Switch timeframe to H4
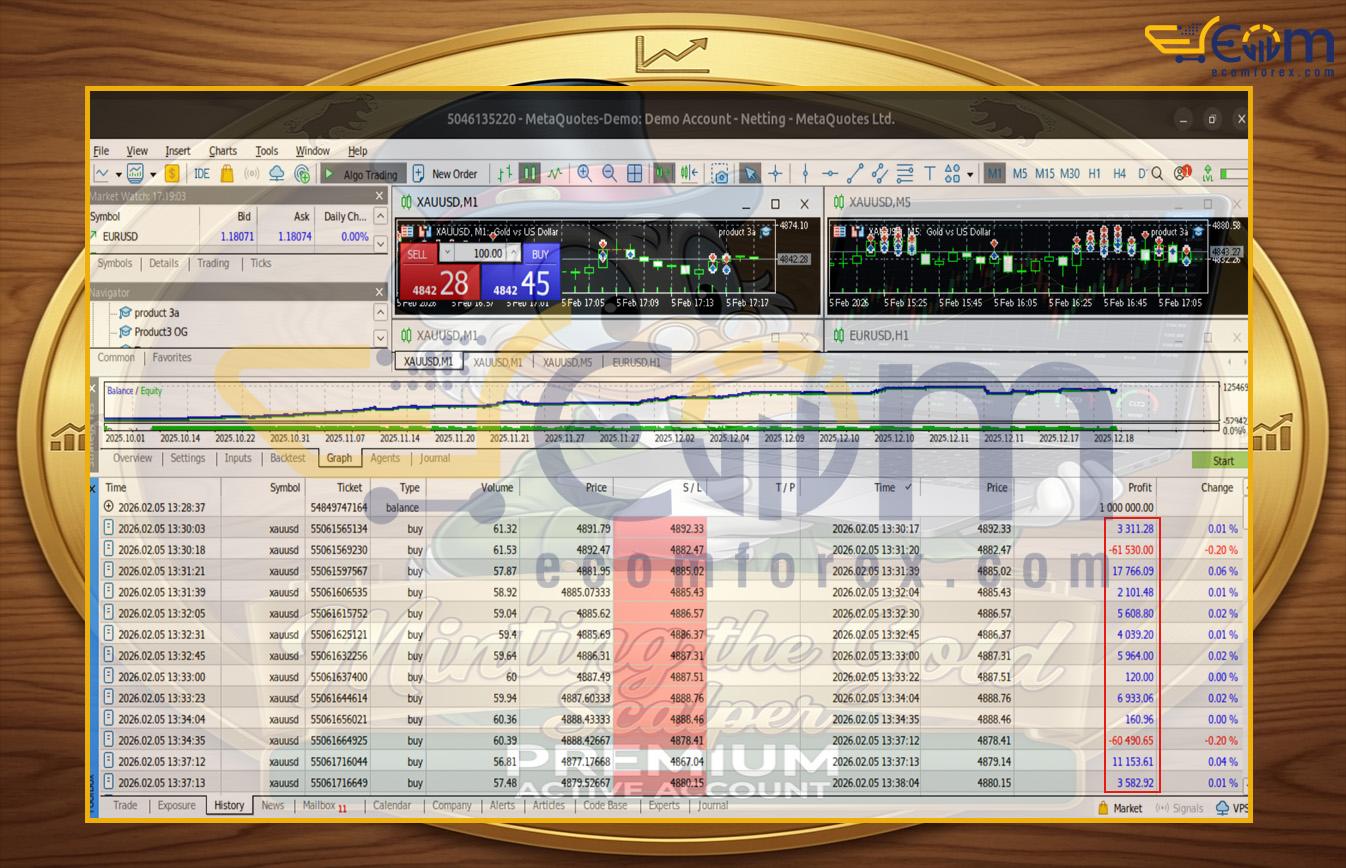This screenshot has height=868, width=1346. (1119, 173)
